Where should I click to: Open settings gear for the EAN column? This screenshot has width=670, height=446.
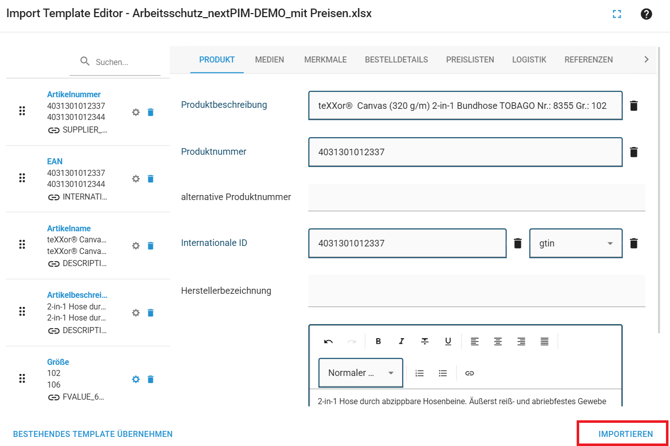pyautogui.click(x=136, y=179)
